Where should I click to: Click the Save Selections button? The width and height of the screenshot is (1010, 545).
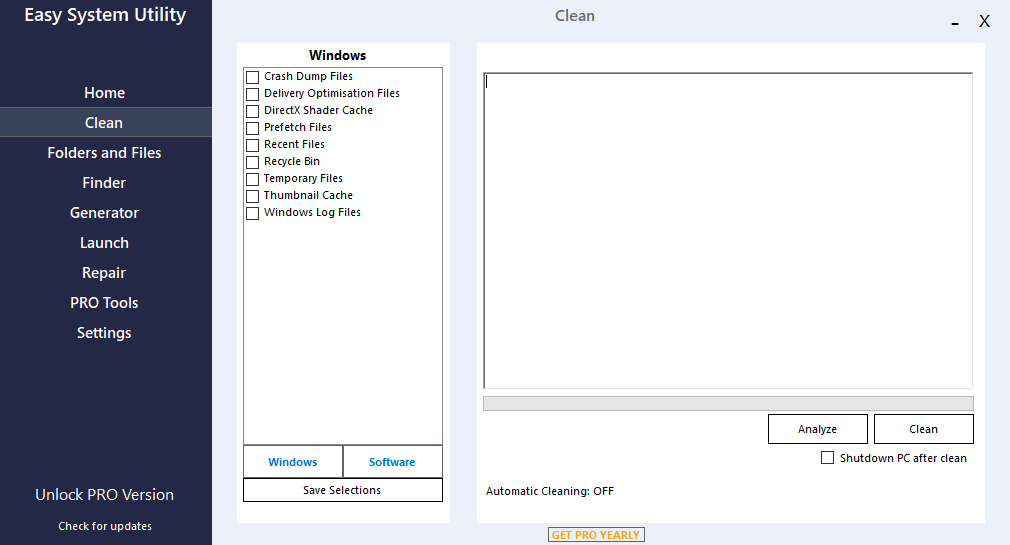coord(343,490)
